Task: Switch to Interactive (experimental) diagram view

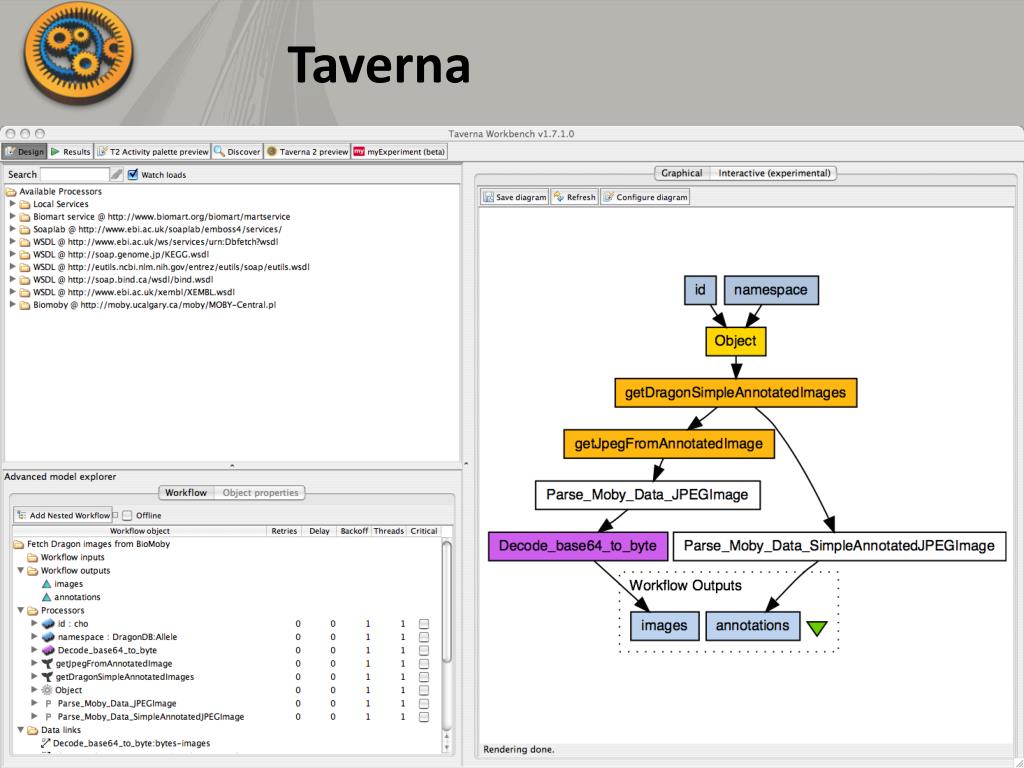Action: (x=774, y=173)
